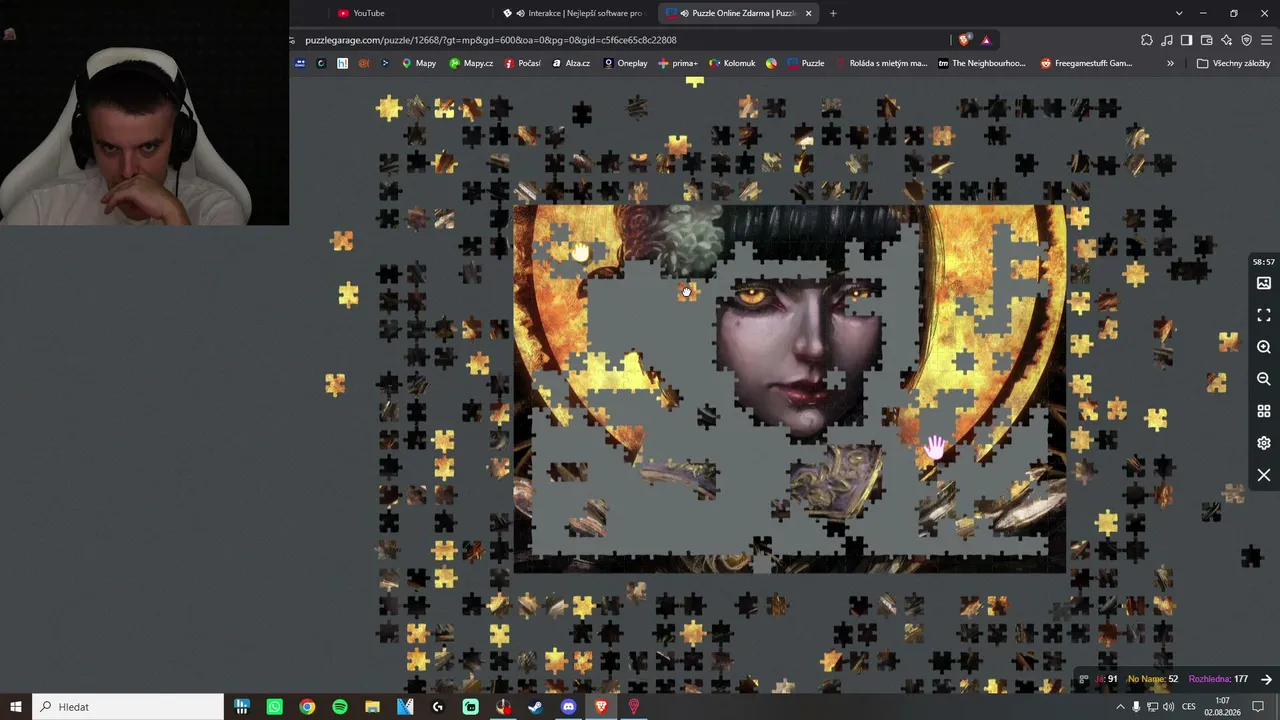The height and width of the screenshot is (720, 1280).
Task: Open the Alza.cz bookmark
Action: [x=571, y=63]
